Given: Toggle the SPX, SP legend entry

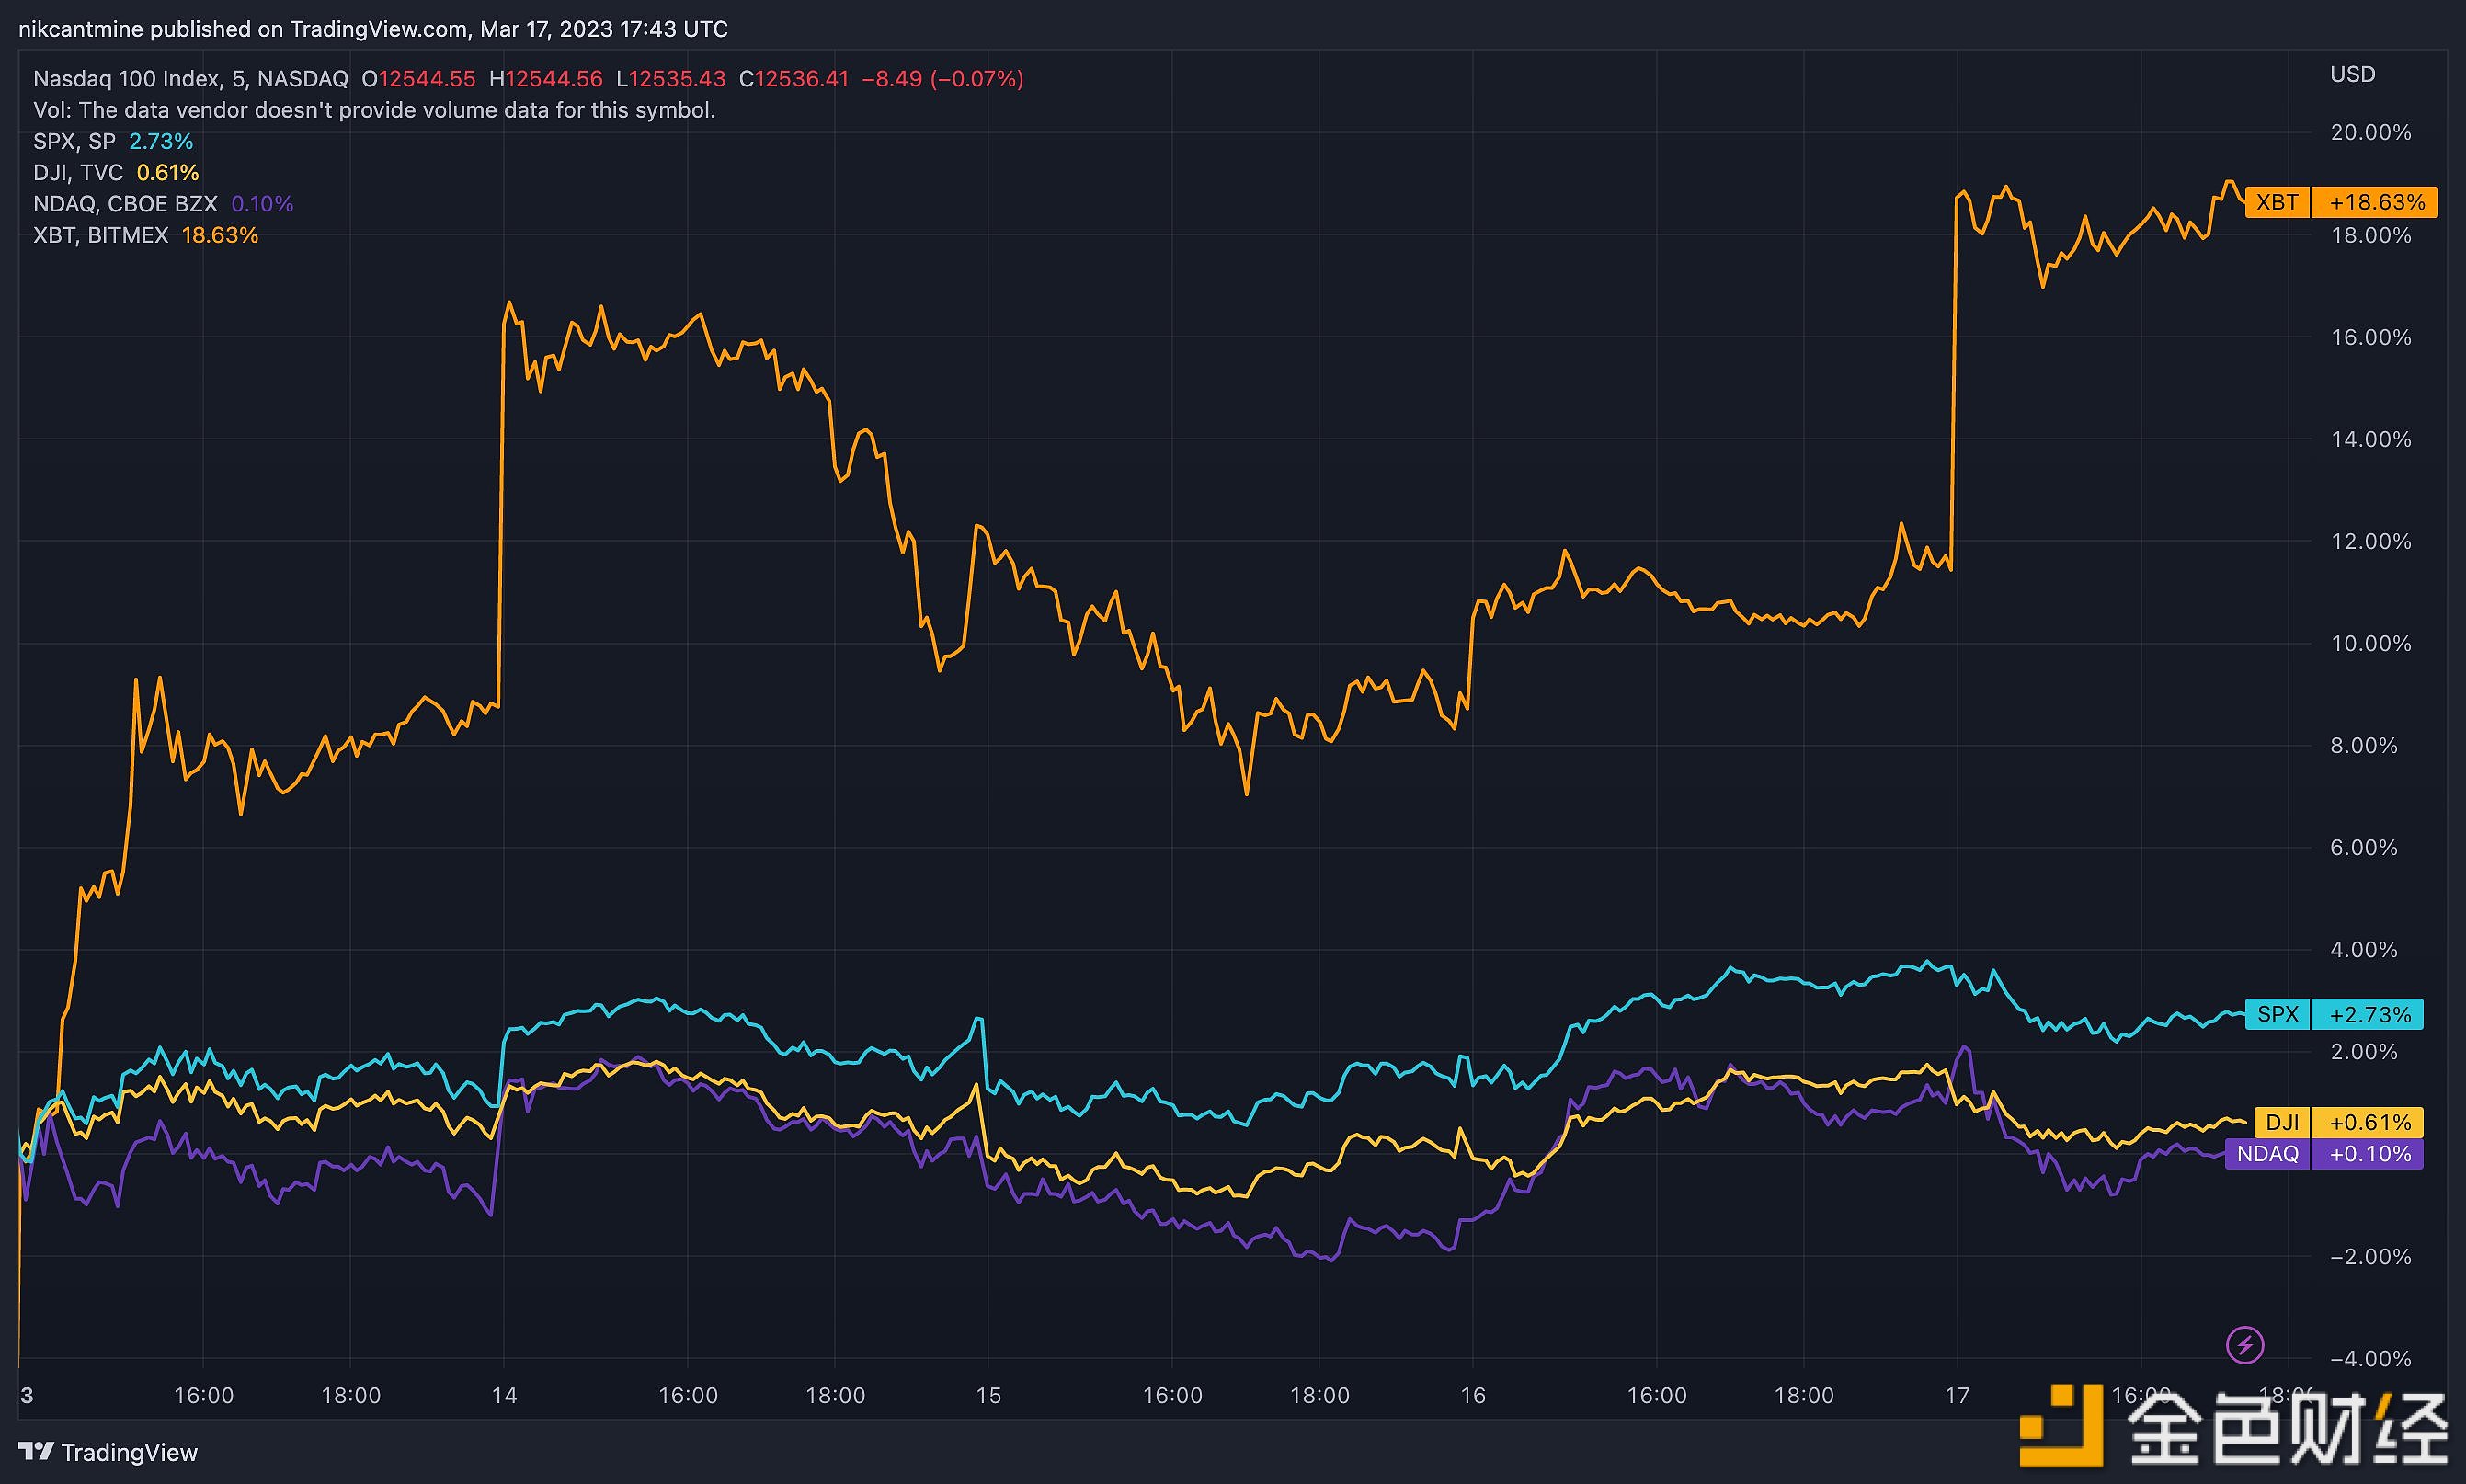Looking at the screenshot, I should (75, 141).
